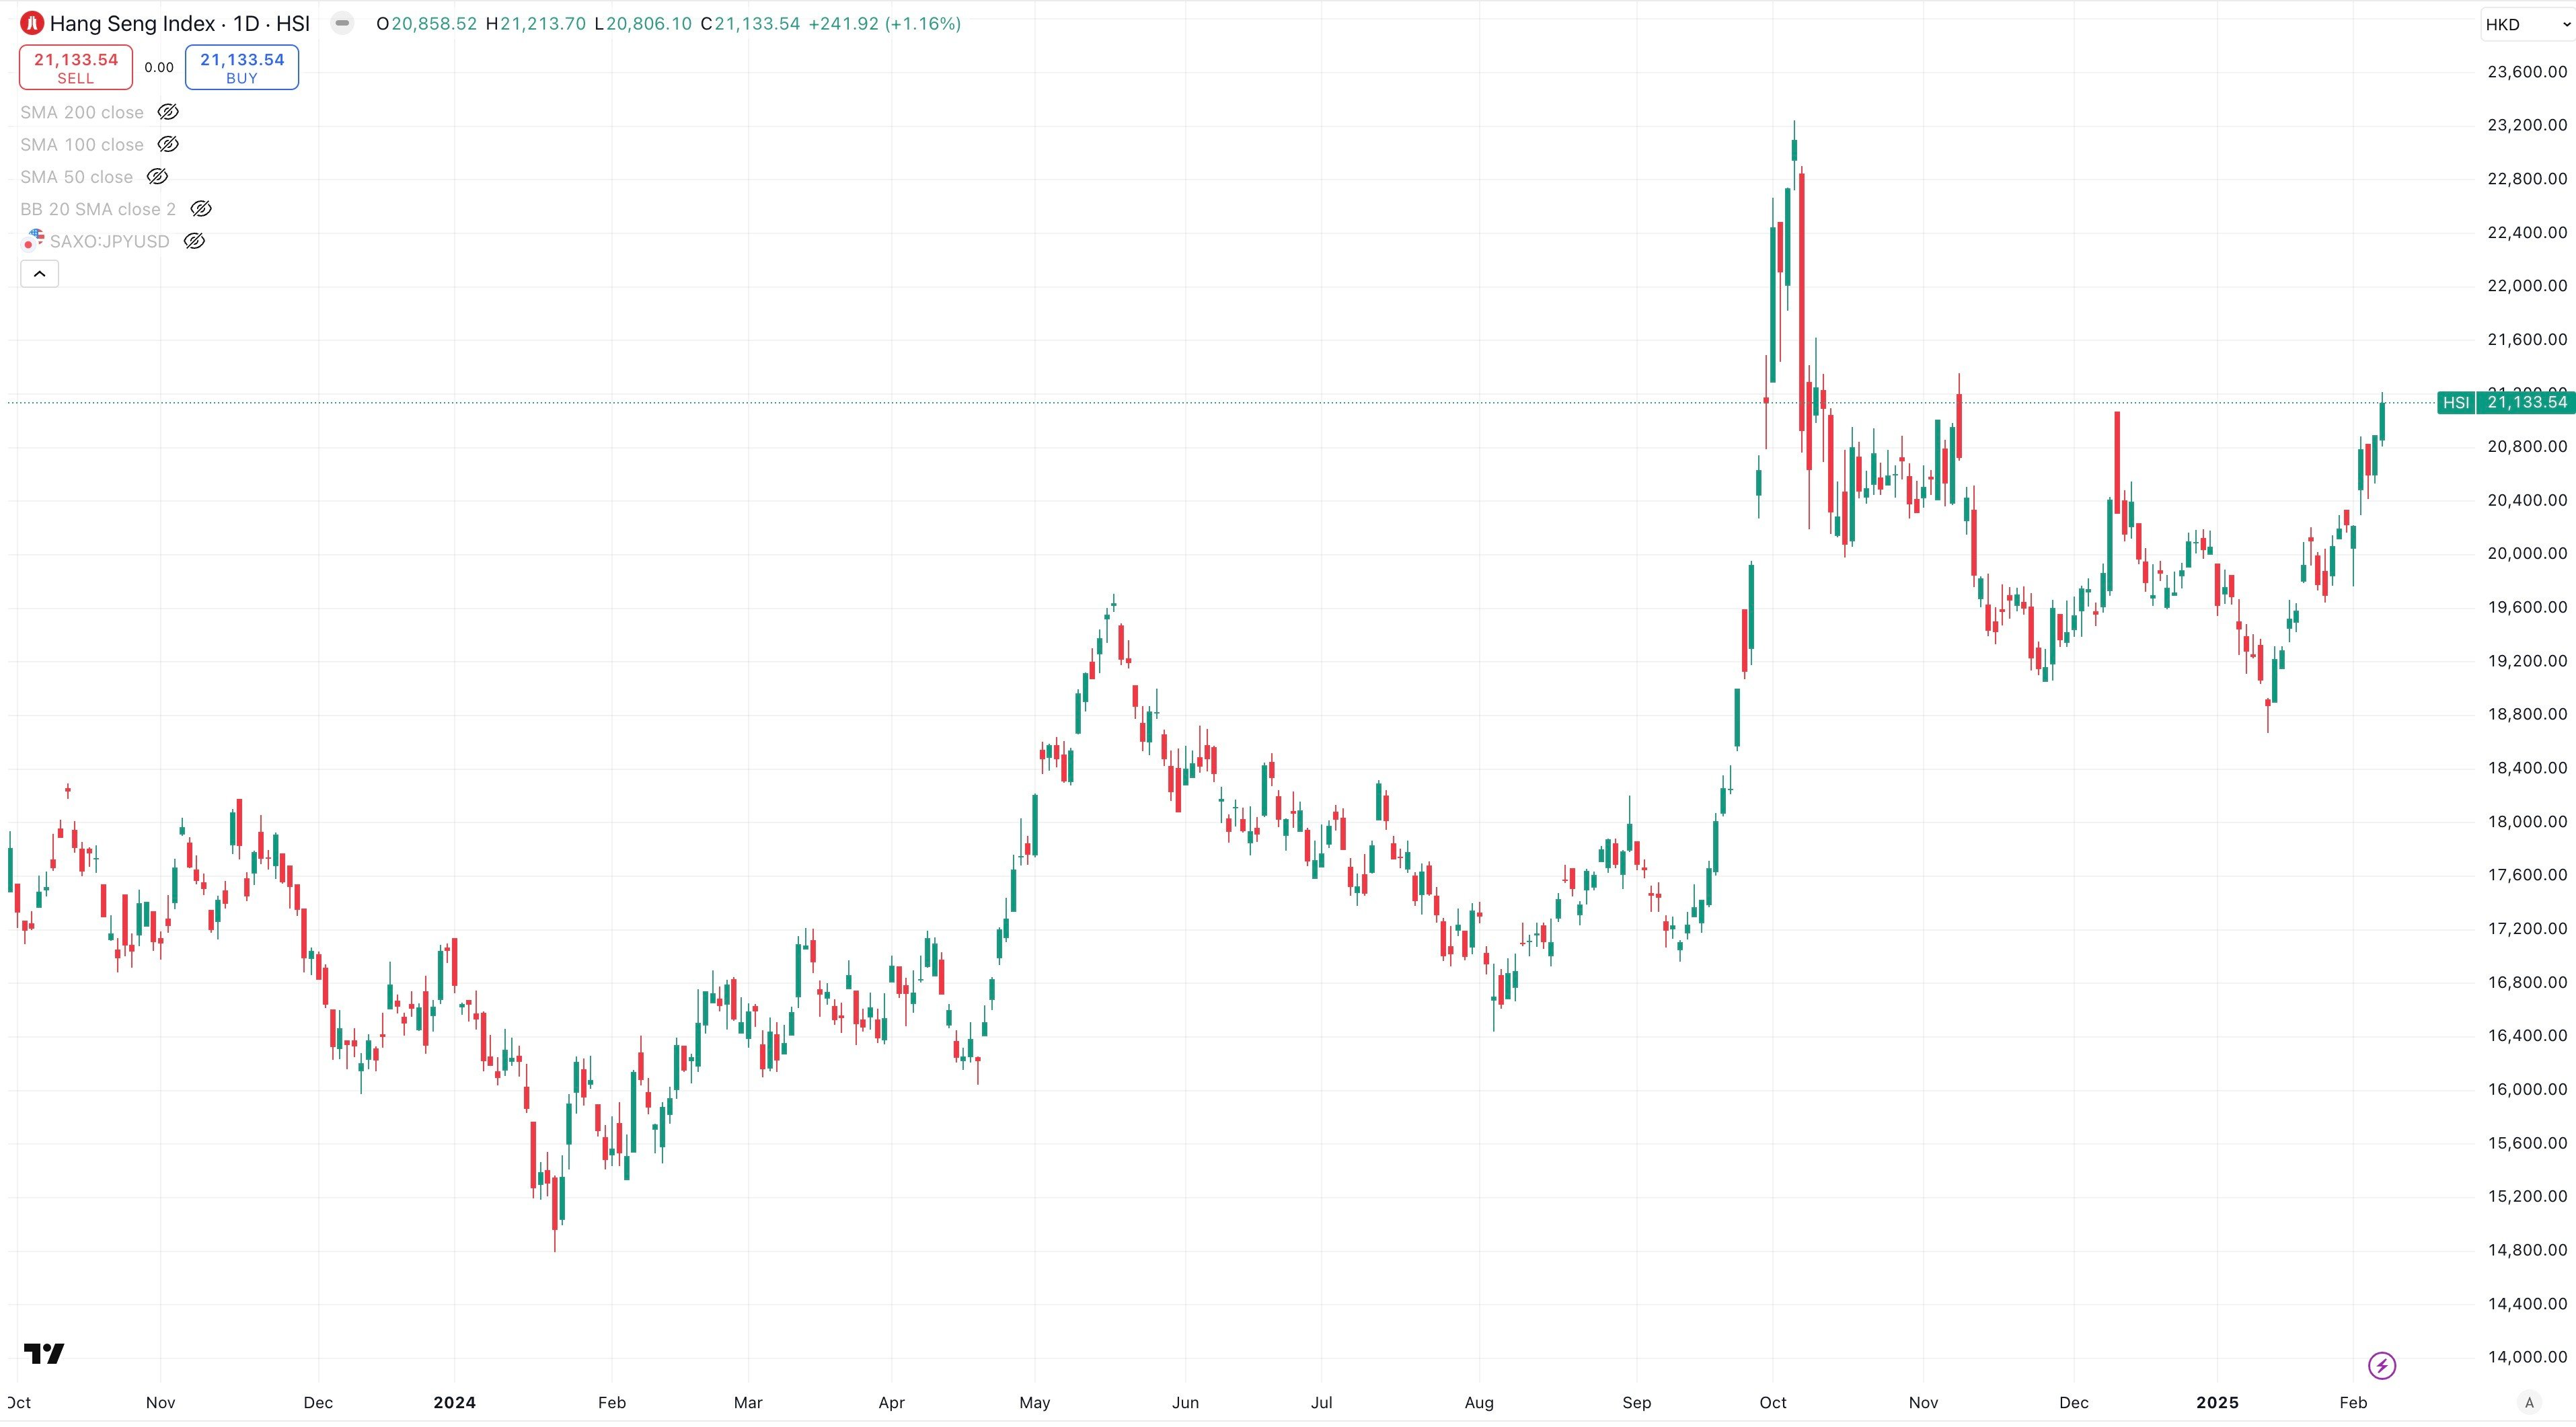The image size is (2576, 1427).
Task: Click the grey status pill beside HSI title
Action: click(x=342, y=23)
